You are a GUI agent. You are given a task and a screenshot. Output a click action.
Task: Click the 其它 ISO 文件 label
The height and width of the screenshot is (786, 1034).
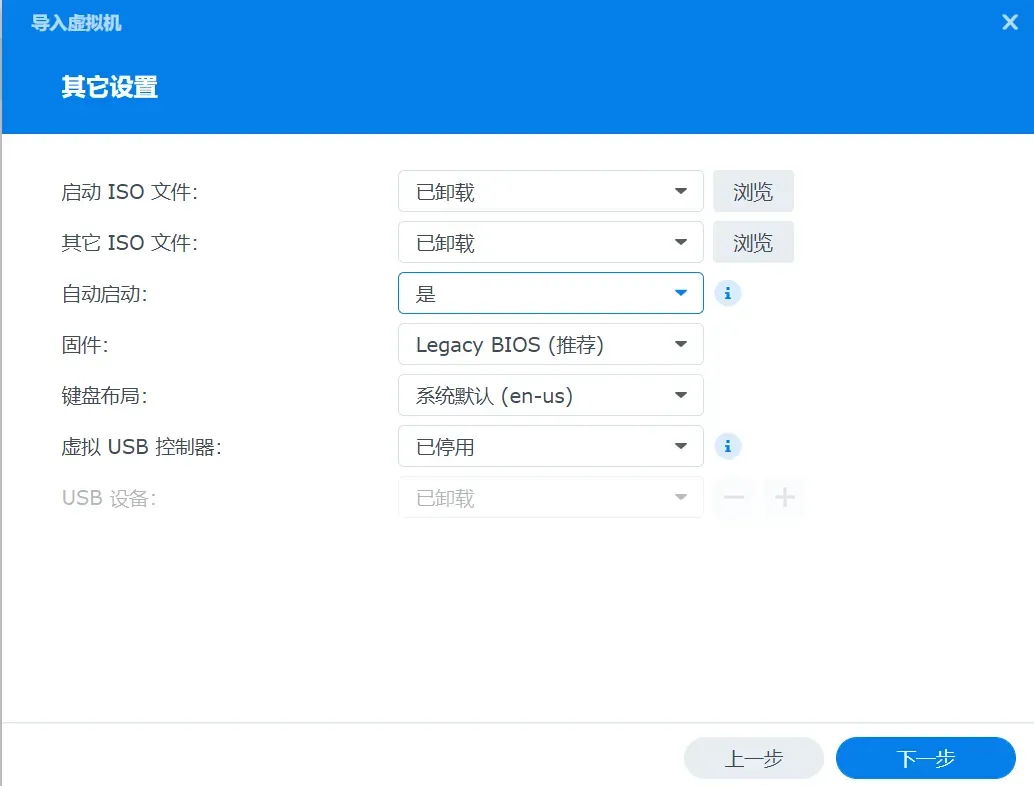(129, 243)
